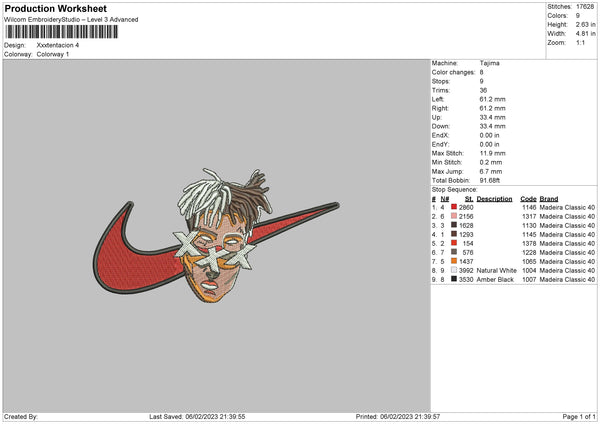
Task: Click the 'Wilcom EmbroideryStudio – Level 3 Advanced' text
Action: click(71, 20)
